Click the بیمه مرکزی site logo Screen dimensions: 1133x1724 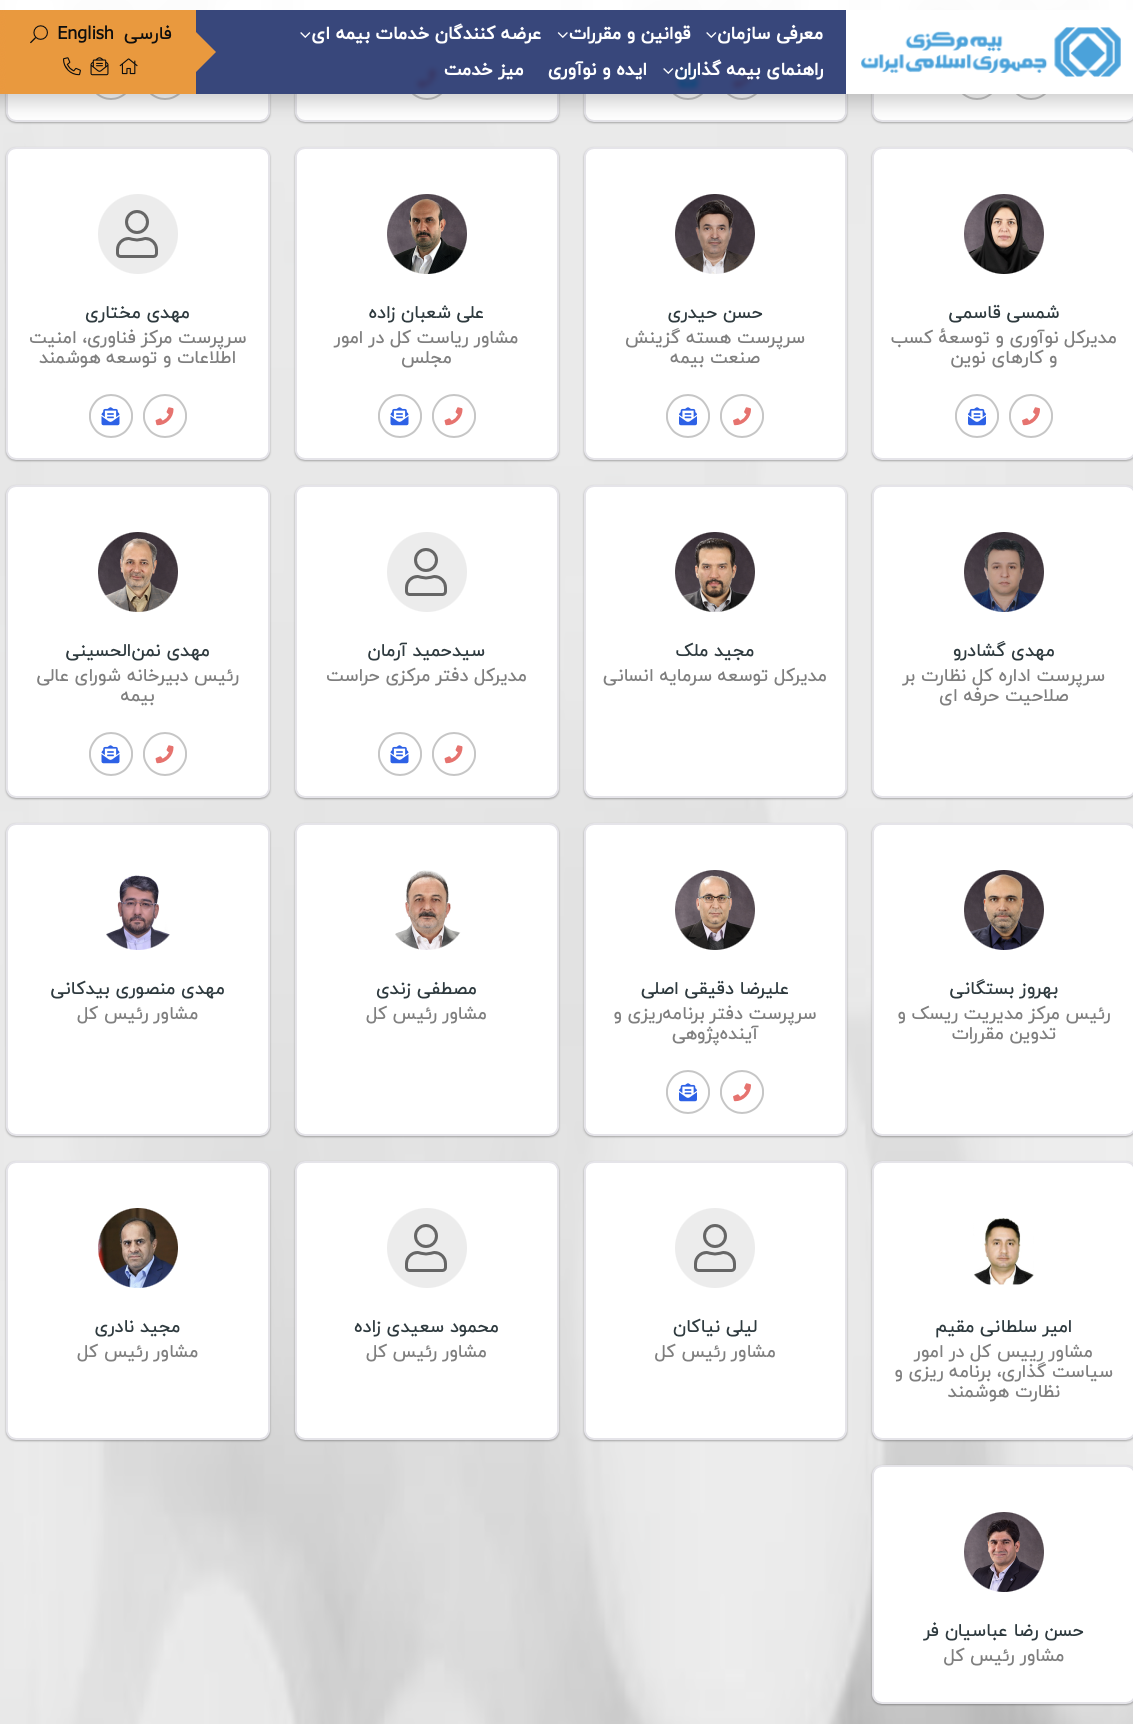coord(990,52)
